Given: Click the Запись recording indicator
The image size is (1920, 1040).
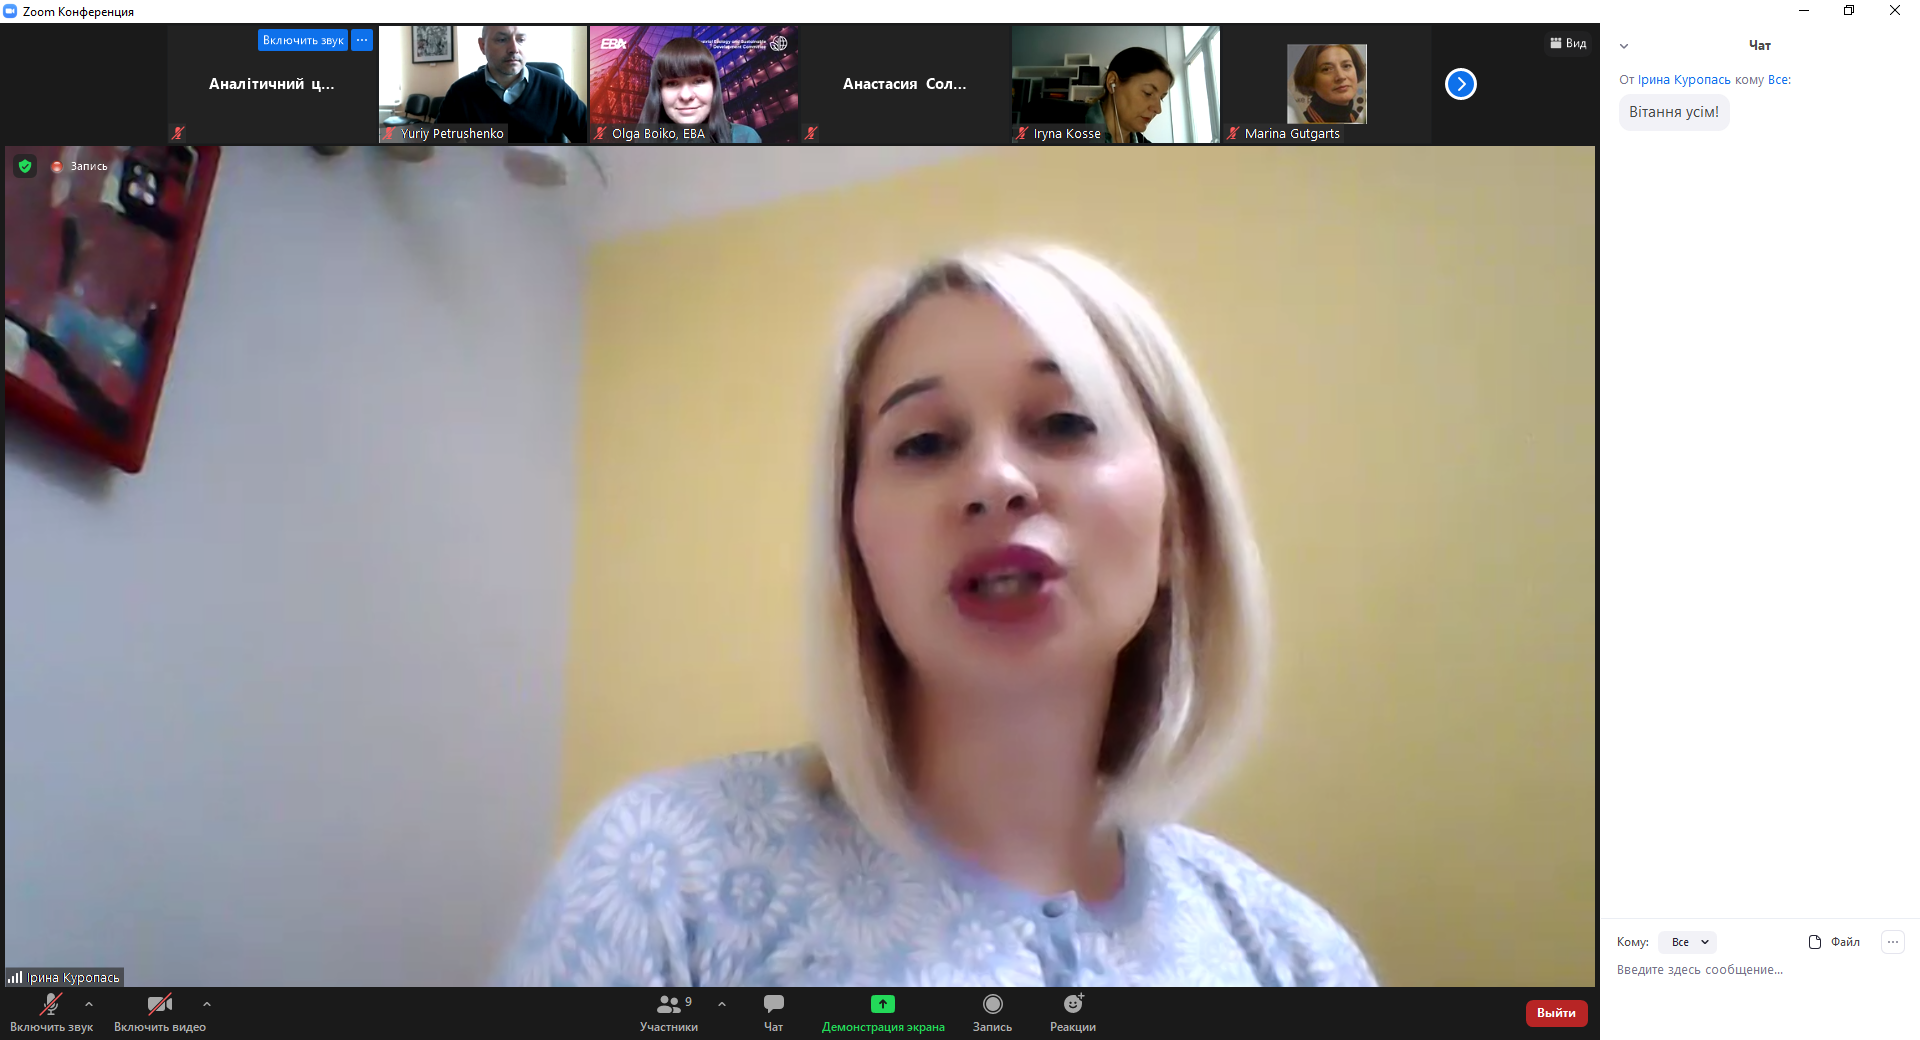Looking at the screenshot, I should (80, 166).
